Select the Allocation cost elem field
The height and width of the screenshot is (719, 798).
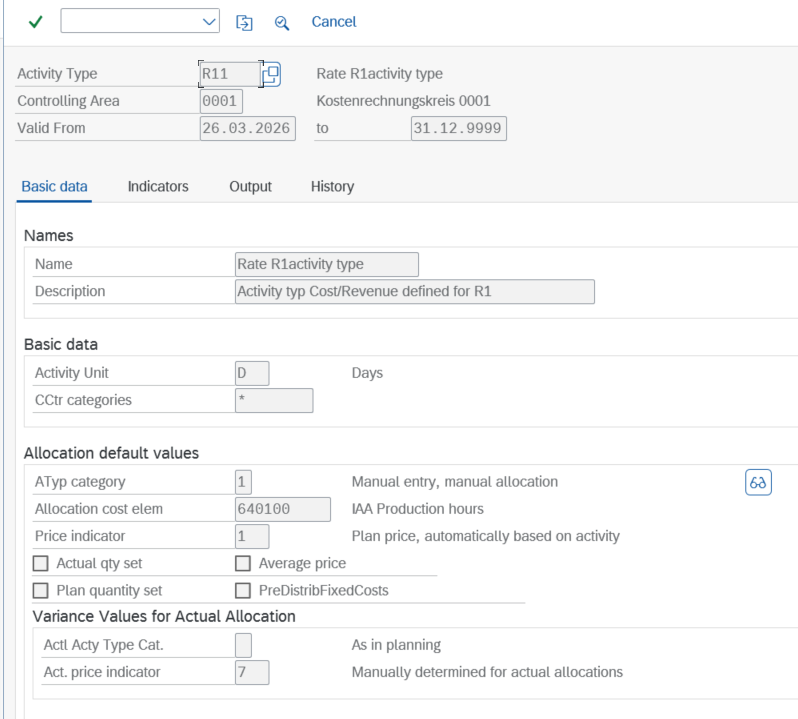[281, 509]
